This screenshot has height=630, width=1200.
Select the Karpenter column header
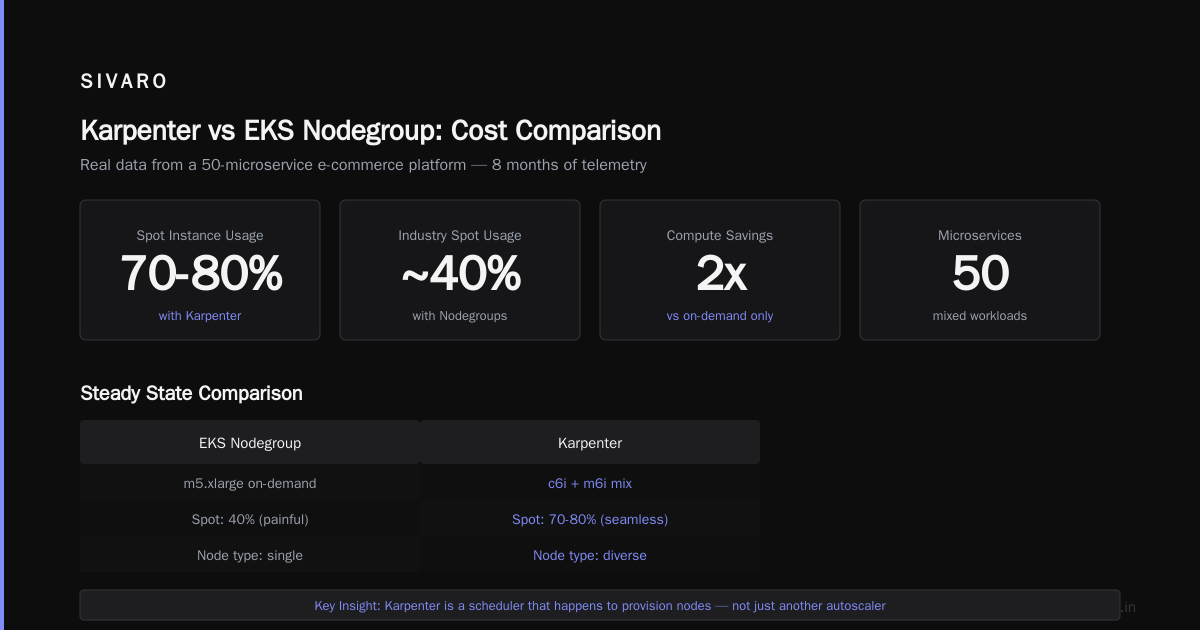[x=590, y=442]
